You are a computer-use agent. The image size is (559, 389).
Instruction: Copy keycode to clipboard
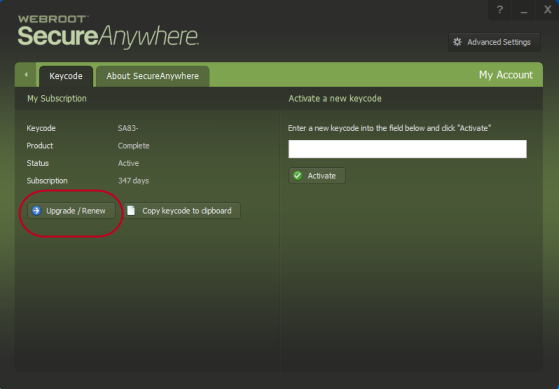(181, 211)
